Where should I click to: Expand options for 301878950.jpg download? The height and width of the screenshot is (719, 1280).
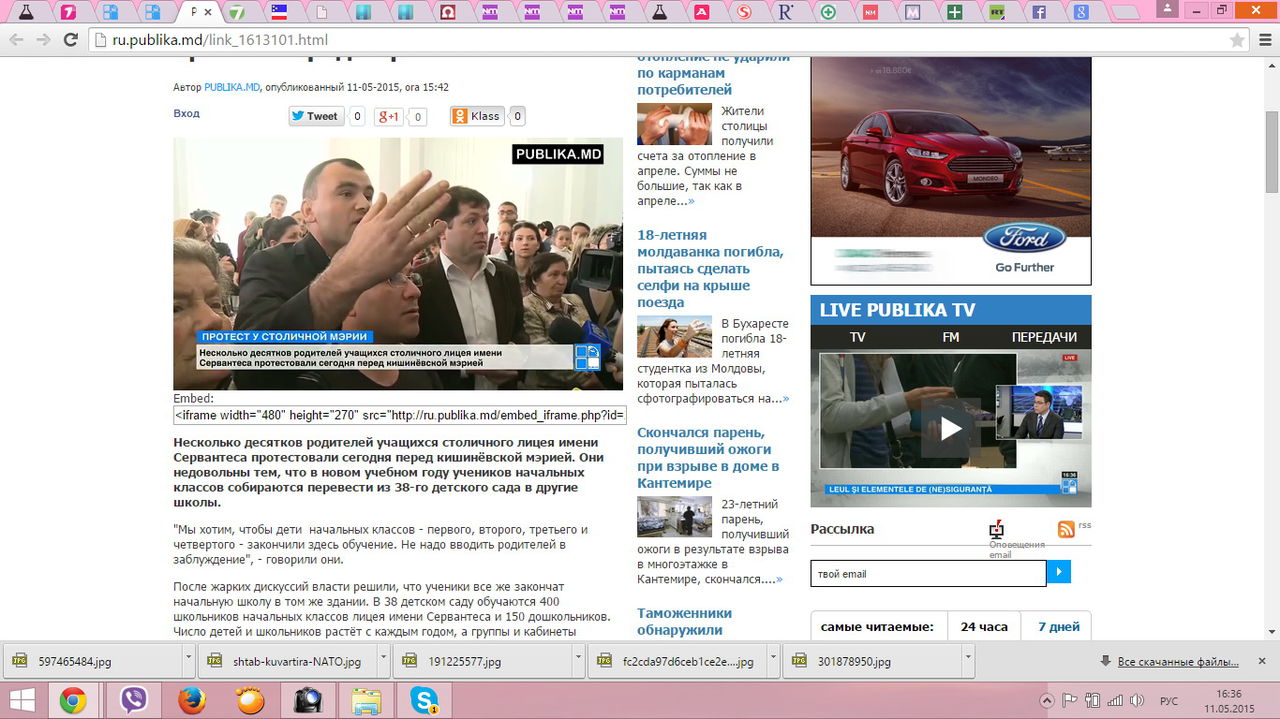[x=968, y=661]
